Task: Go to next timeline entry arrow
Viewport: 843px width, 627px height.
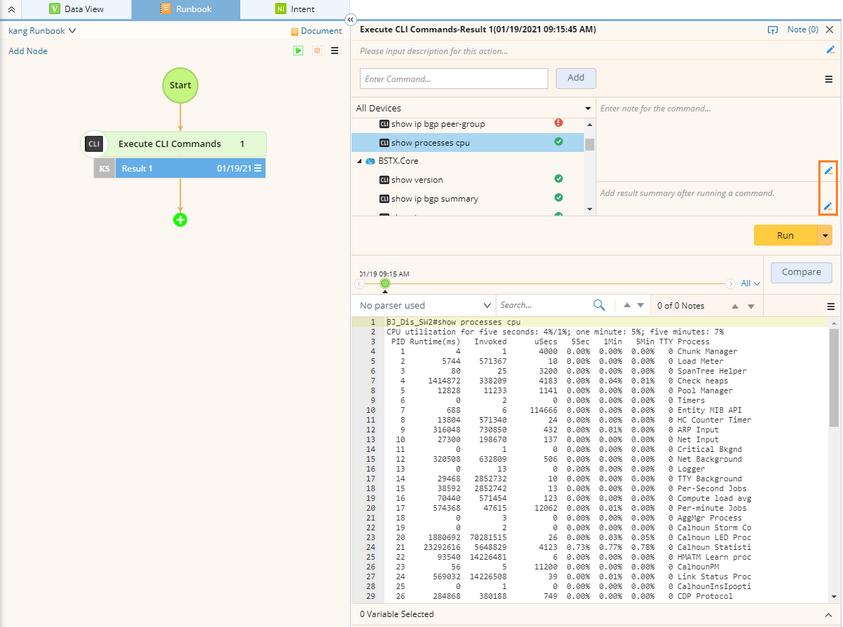Action: (730, 283)
